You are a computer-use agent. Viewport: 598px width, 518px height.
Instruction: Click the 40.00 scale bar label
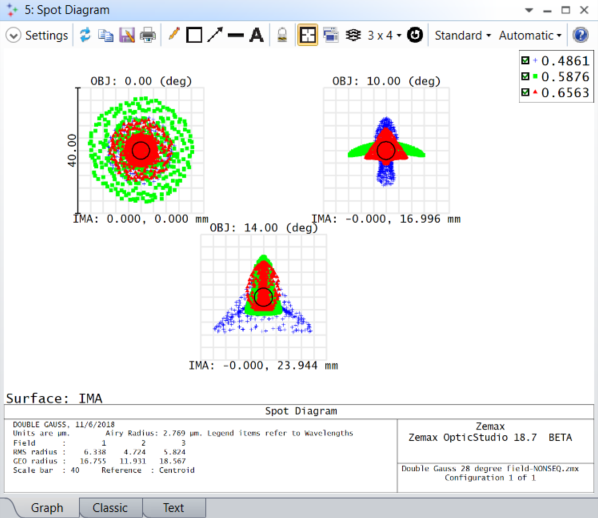[x=72, y=151]
